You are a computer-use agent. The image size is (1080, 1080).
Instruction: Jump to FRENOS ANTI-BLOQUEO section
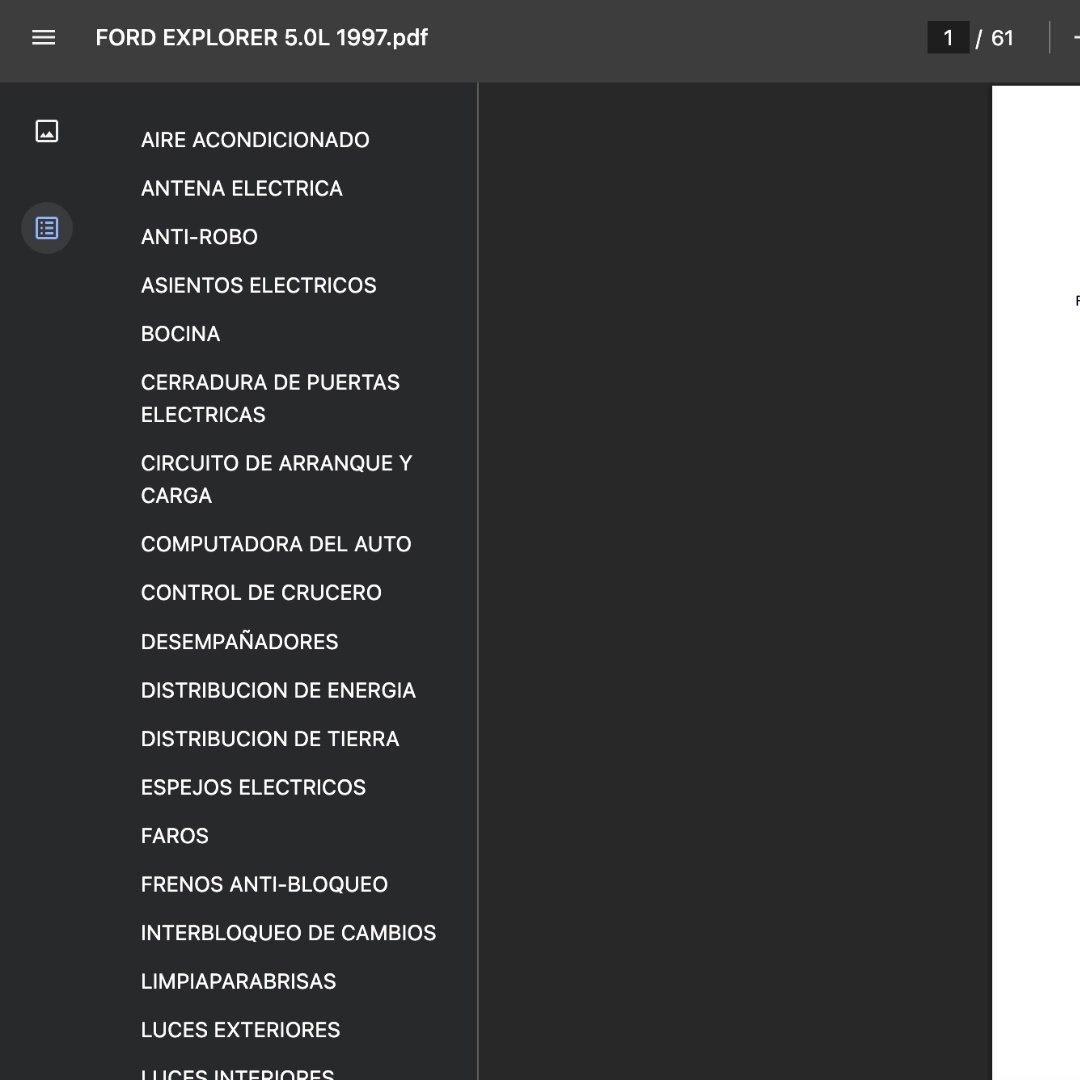click(x=264, y=884)
